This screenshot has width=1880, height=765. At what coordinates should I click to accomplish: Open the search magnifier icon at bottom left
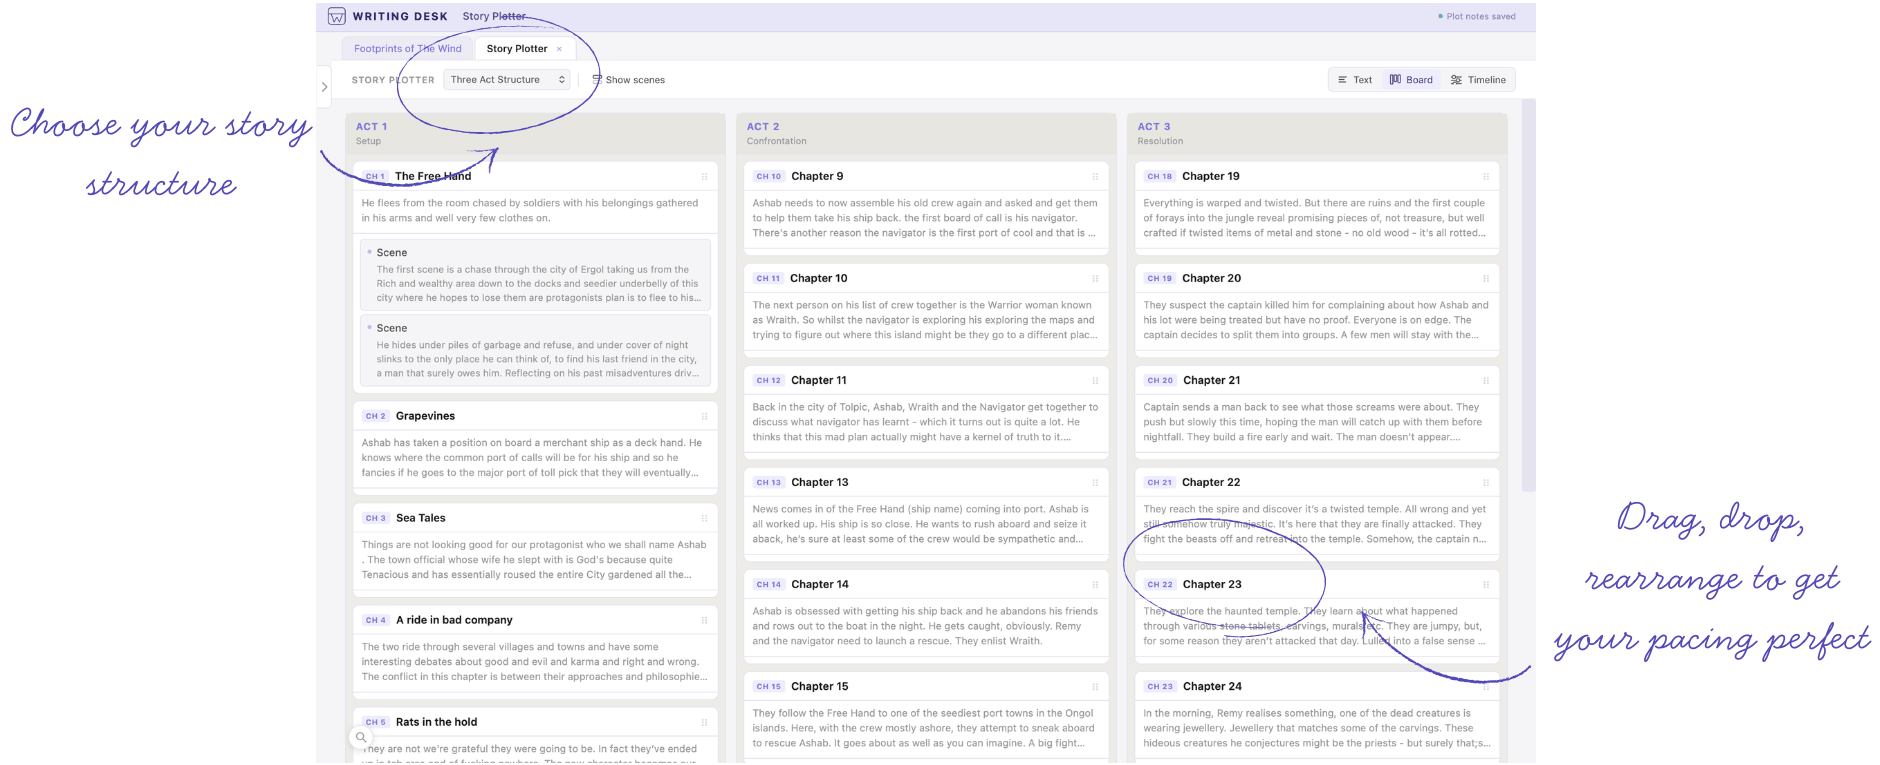point(361,738)
